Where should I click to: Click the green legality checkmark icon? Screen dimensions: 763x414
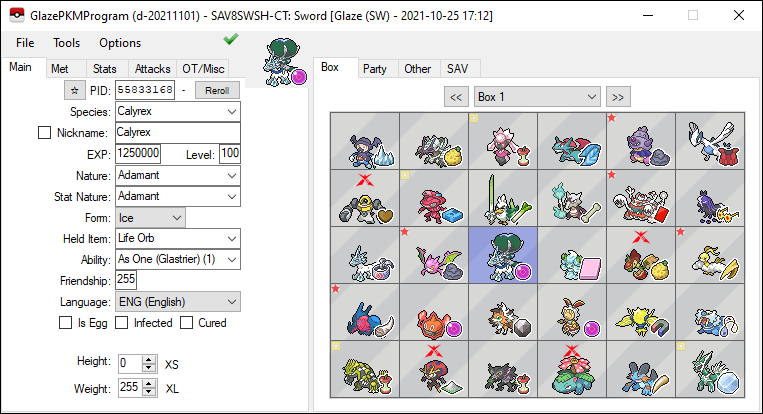[231, 39]
